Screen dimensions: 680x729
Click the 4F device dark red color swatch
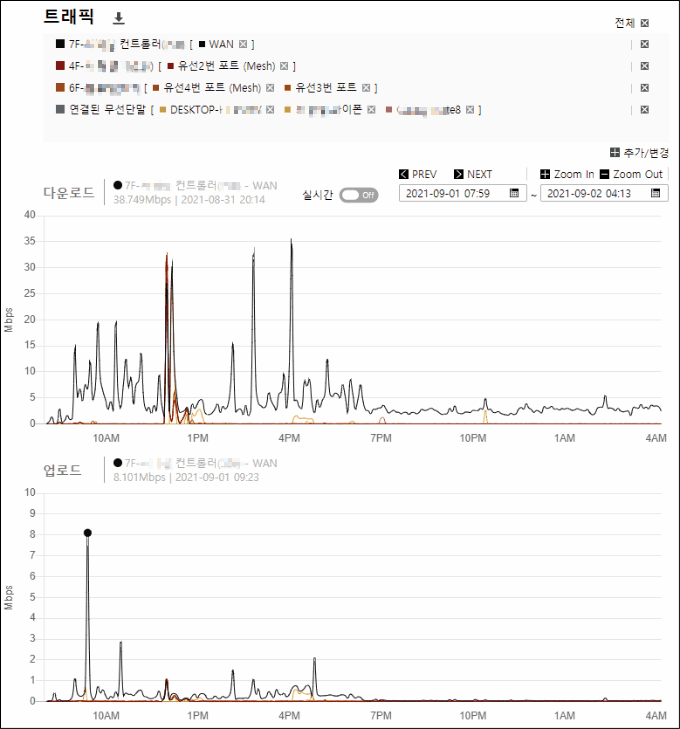click(60, 66)
